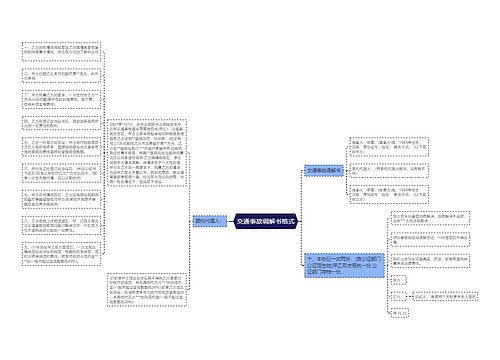Image resolution: width=500 pixels, height=360 pixels.
Task: Select the first 当事人 node mentioning 1965年出生
Action: (x=389, y=147)
